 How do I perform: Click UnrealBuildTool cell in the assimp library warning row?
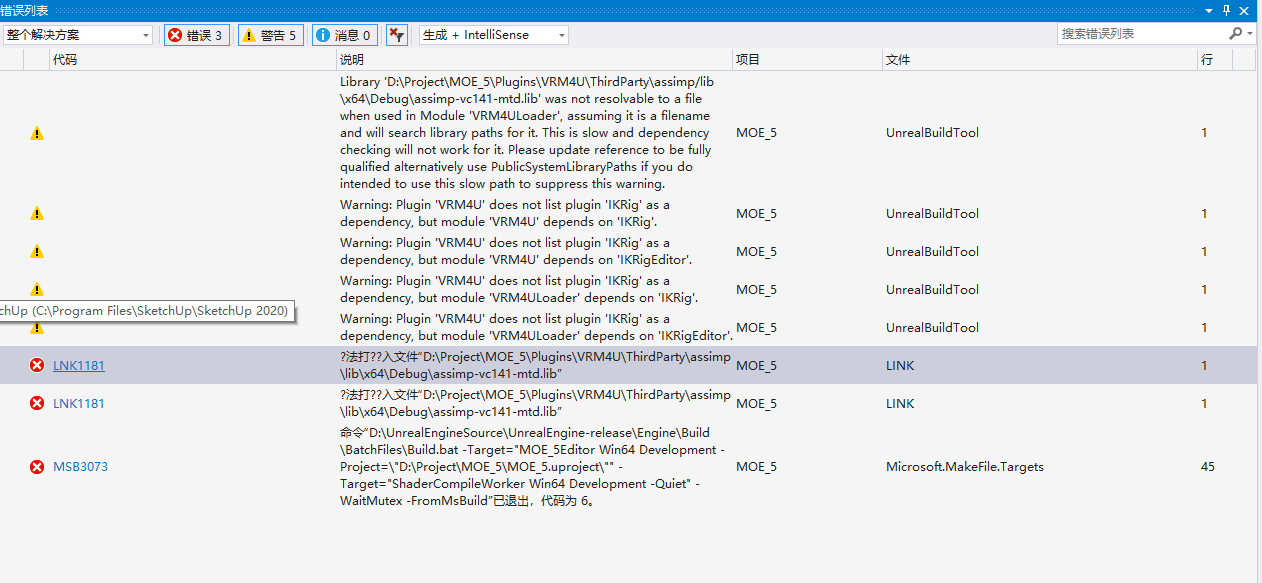pos(932,133)
